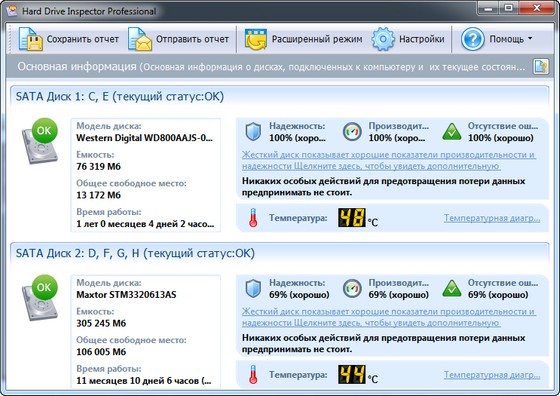Expand the Помощь dropdown arrow
Screen dimensions: 560x396
pos(530,38)
